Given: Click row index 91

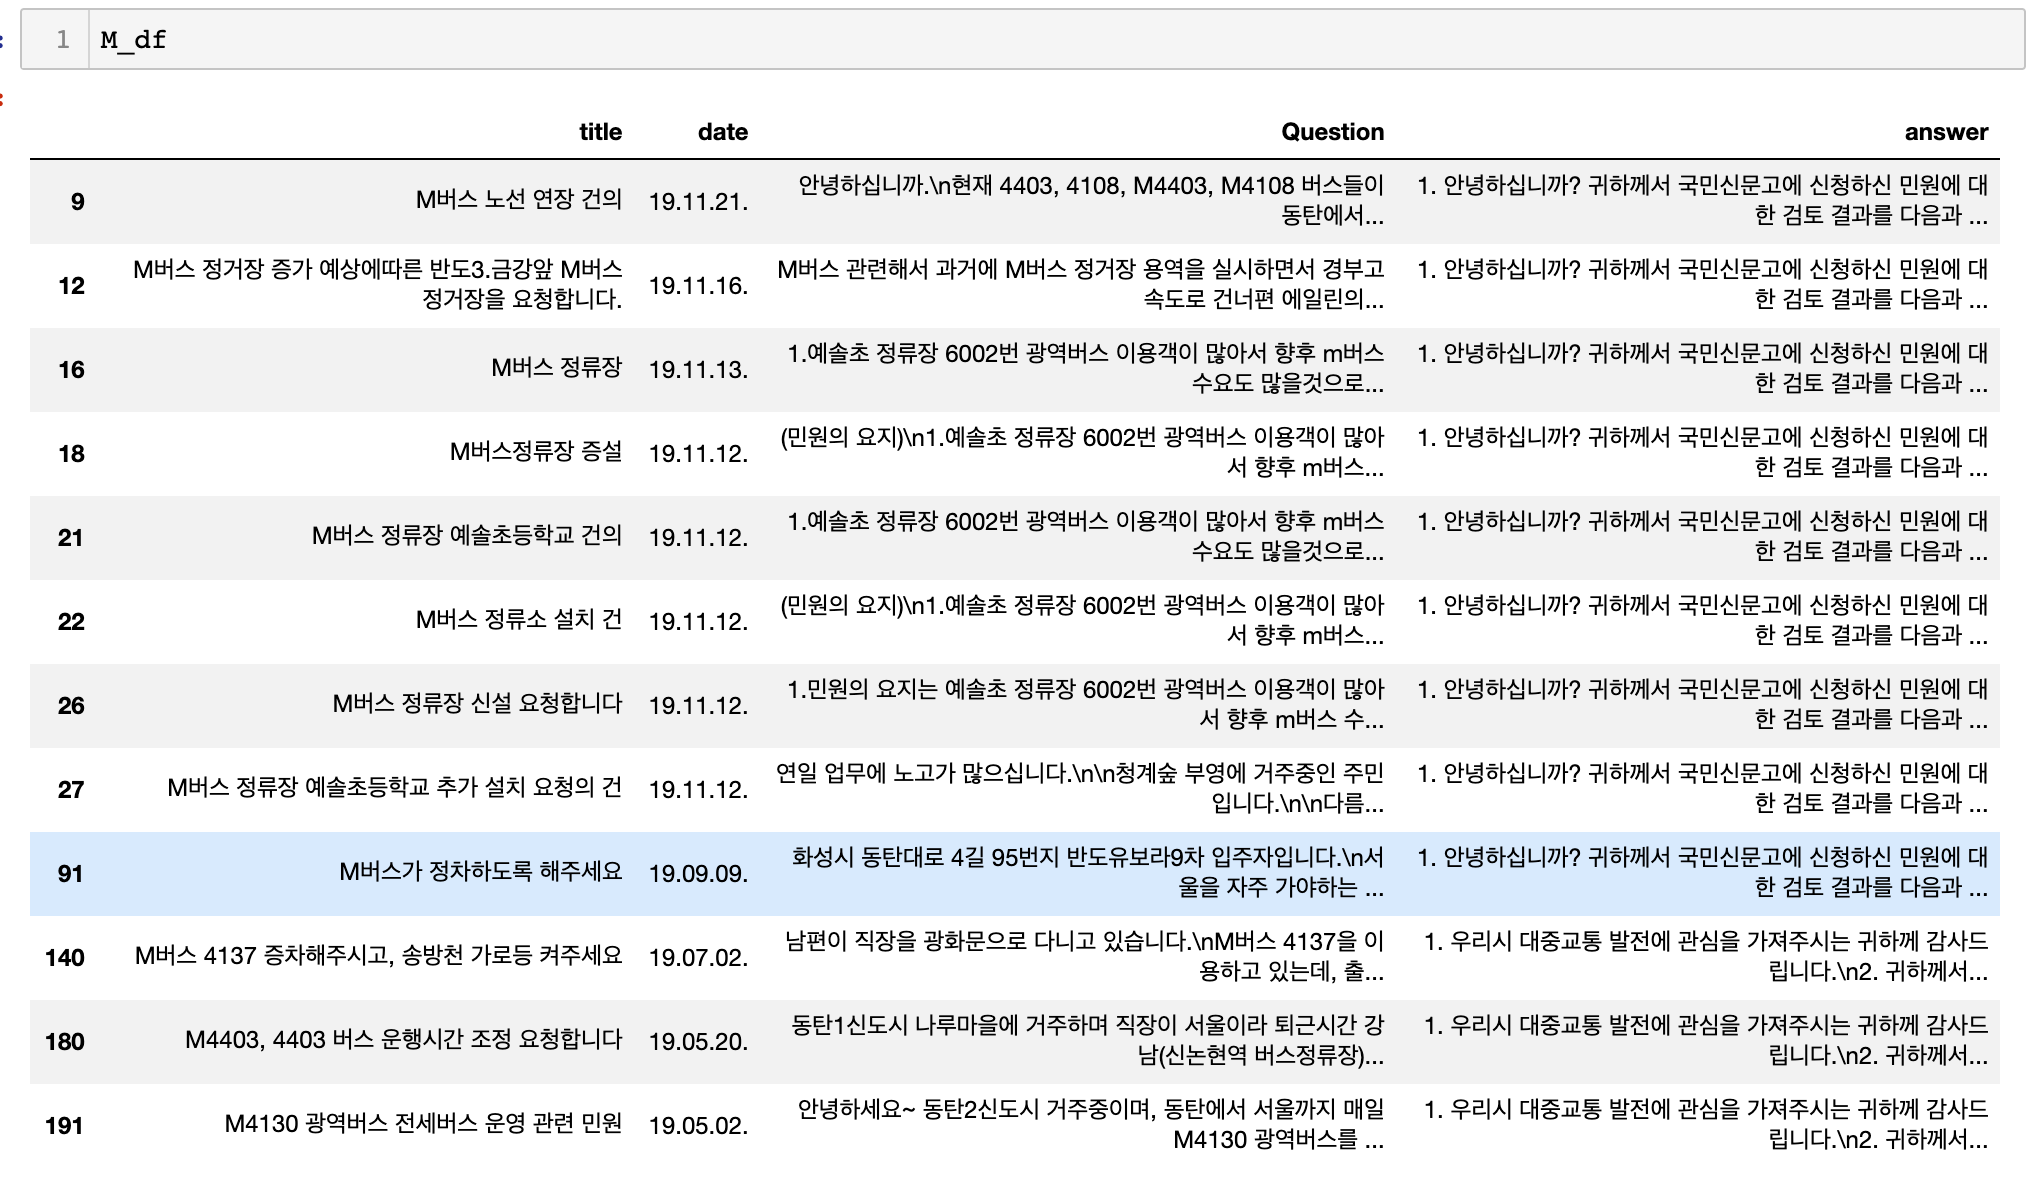Looking at the screenshot, I should [x=70, y=874].
